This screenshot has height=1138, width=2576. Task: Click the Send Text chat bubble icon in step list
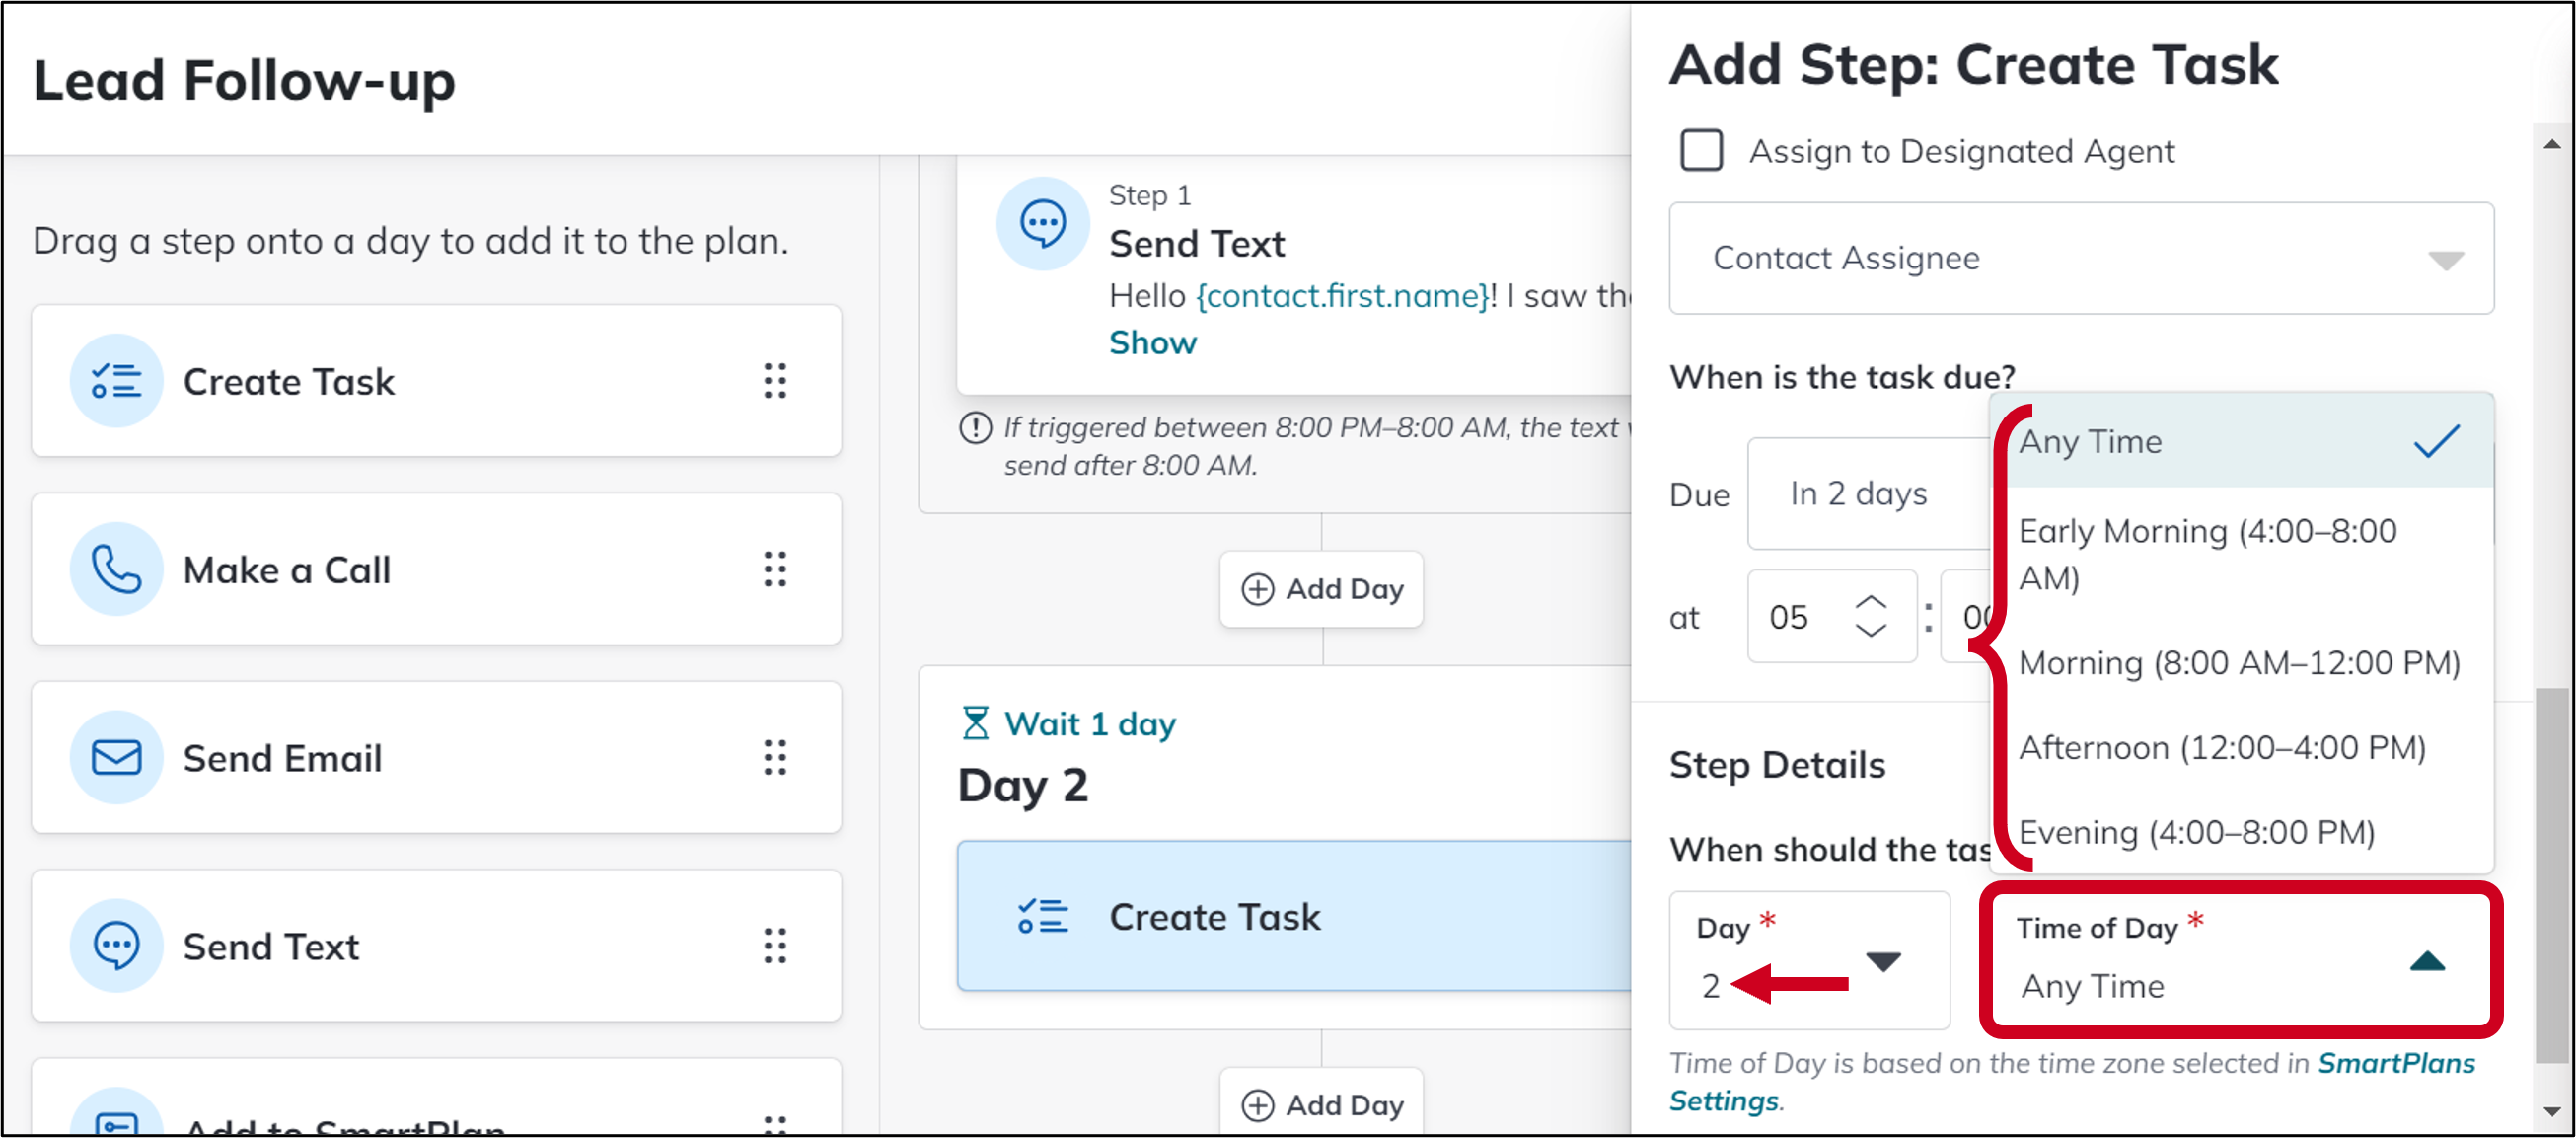116,945
